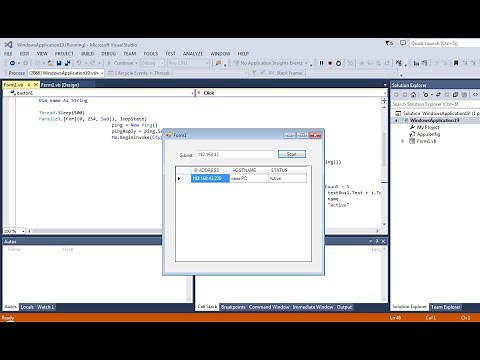
Task: Open the Any CPU platform dropdown
Action: coord(207,63)
